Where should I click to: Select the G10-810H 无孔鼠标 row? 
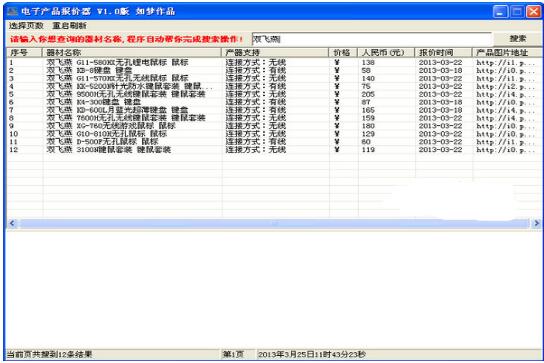[274, 134]
